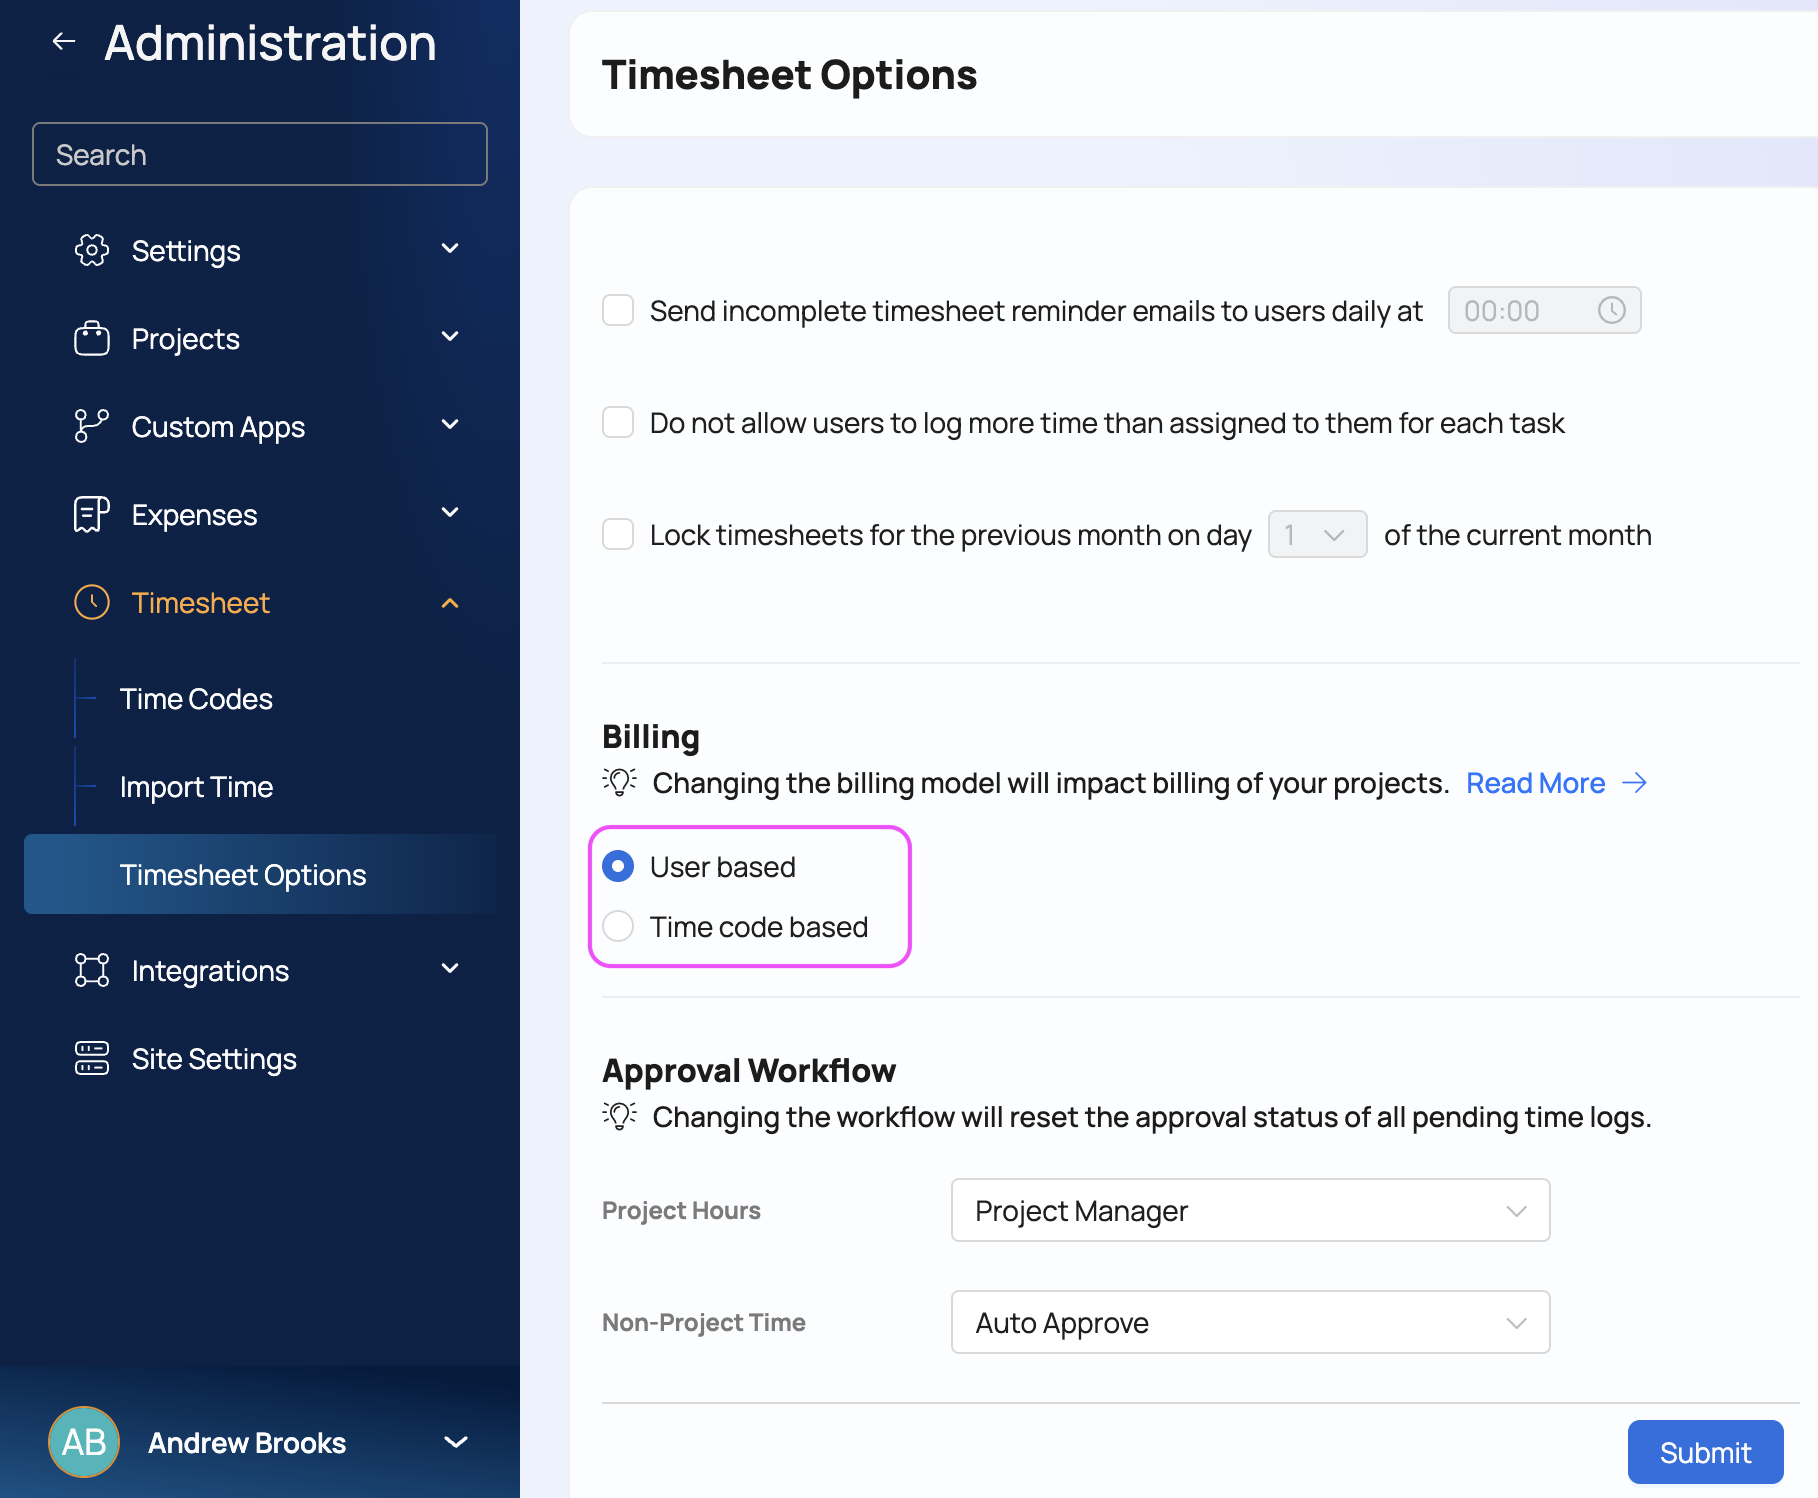1818x1498 pixels.
Task: Click the sidebar Search input field
Action: (x=260, y=155)
